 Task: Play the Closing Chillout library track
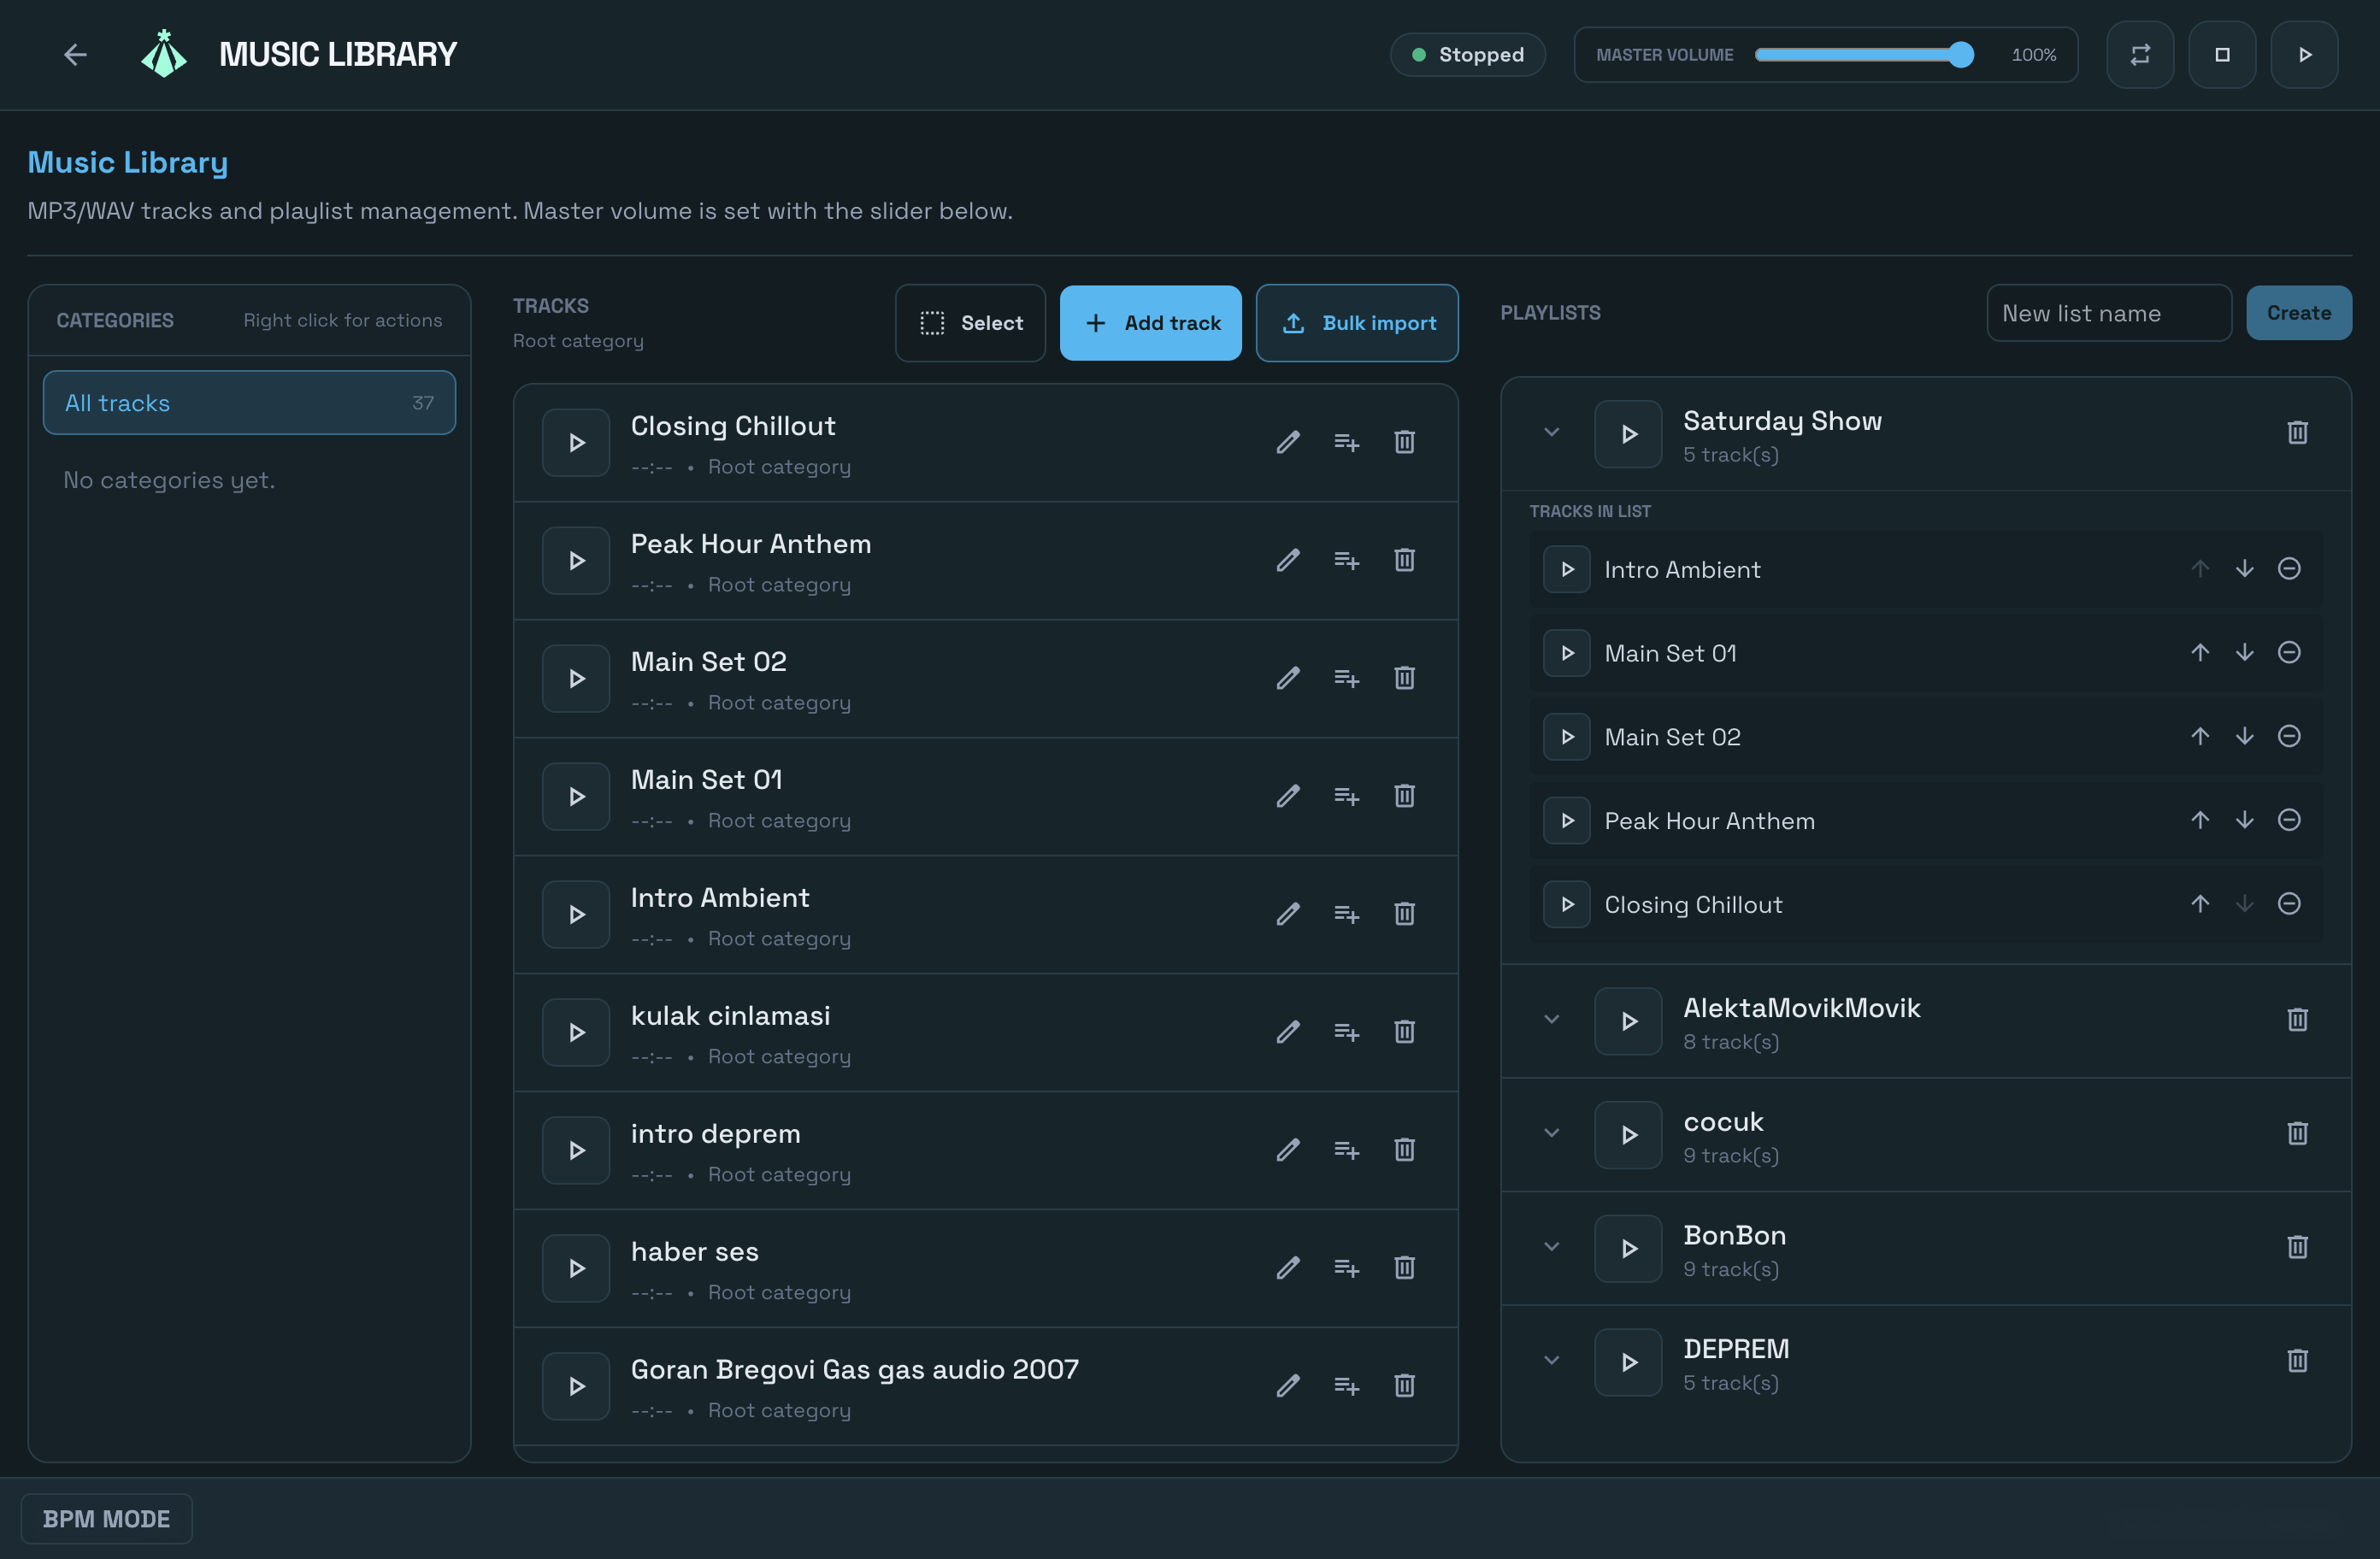576,442
